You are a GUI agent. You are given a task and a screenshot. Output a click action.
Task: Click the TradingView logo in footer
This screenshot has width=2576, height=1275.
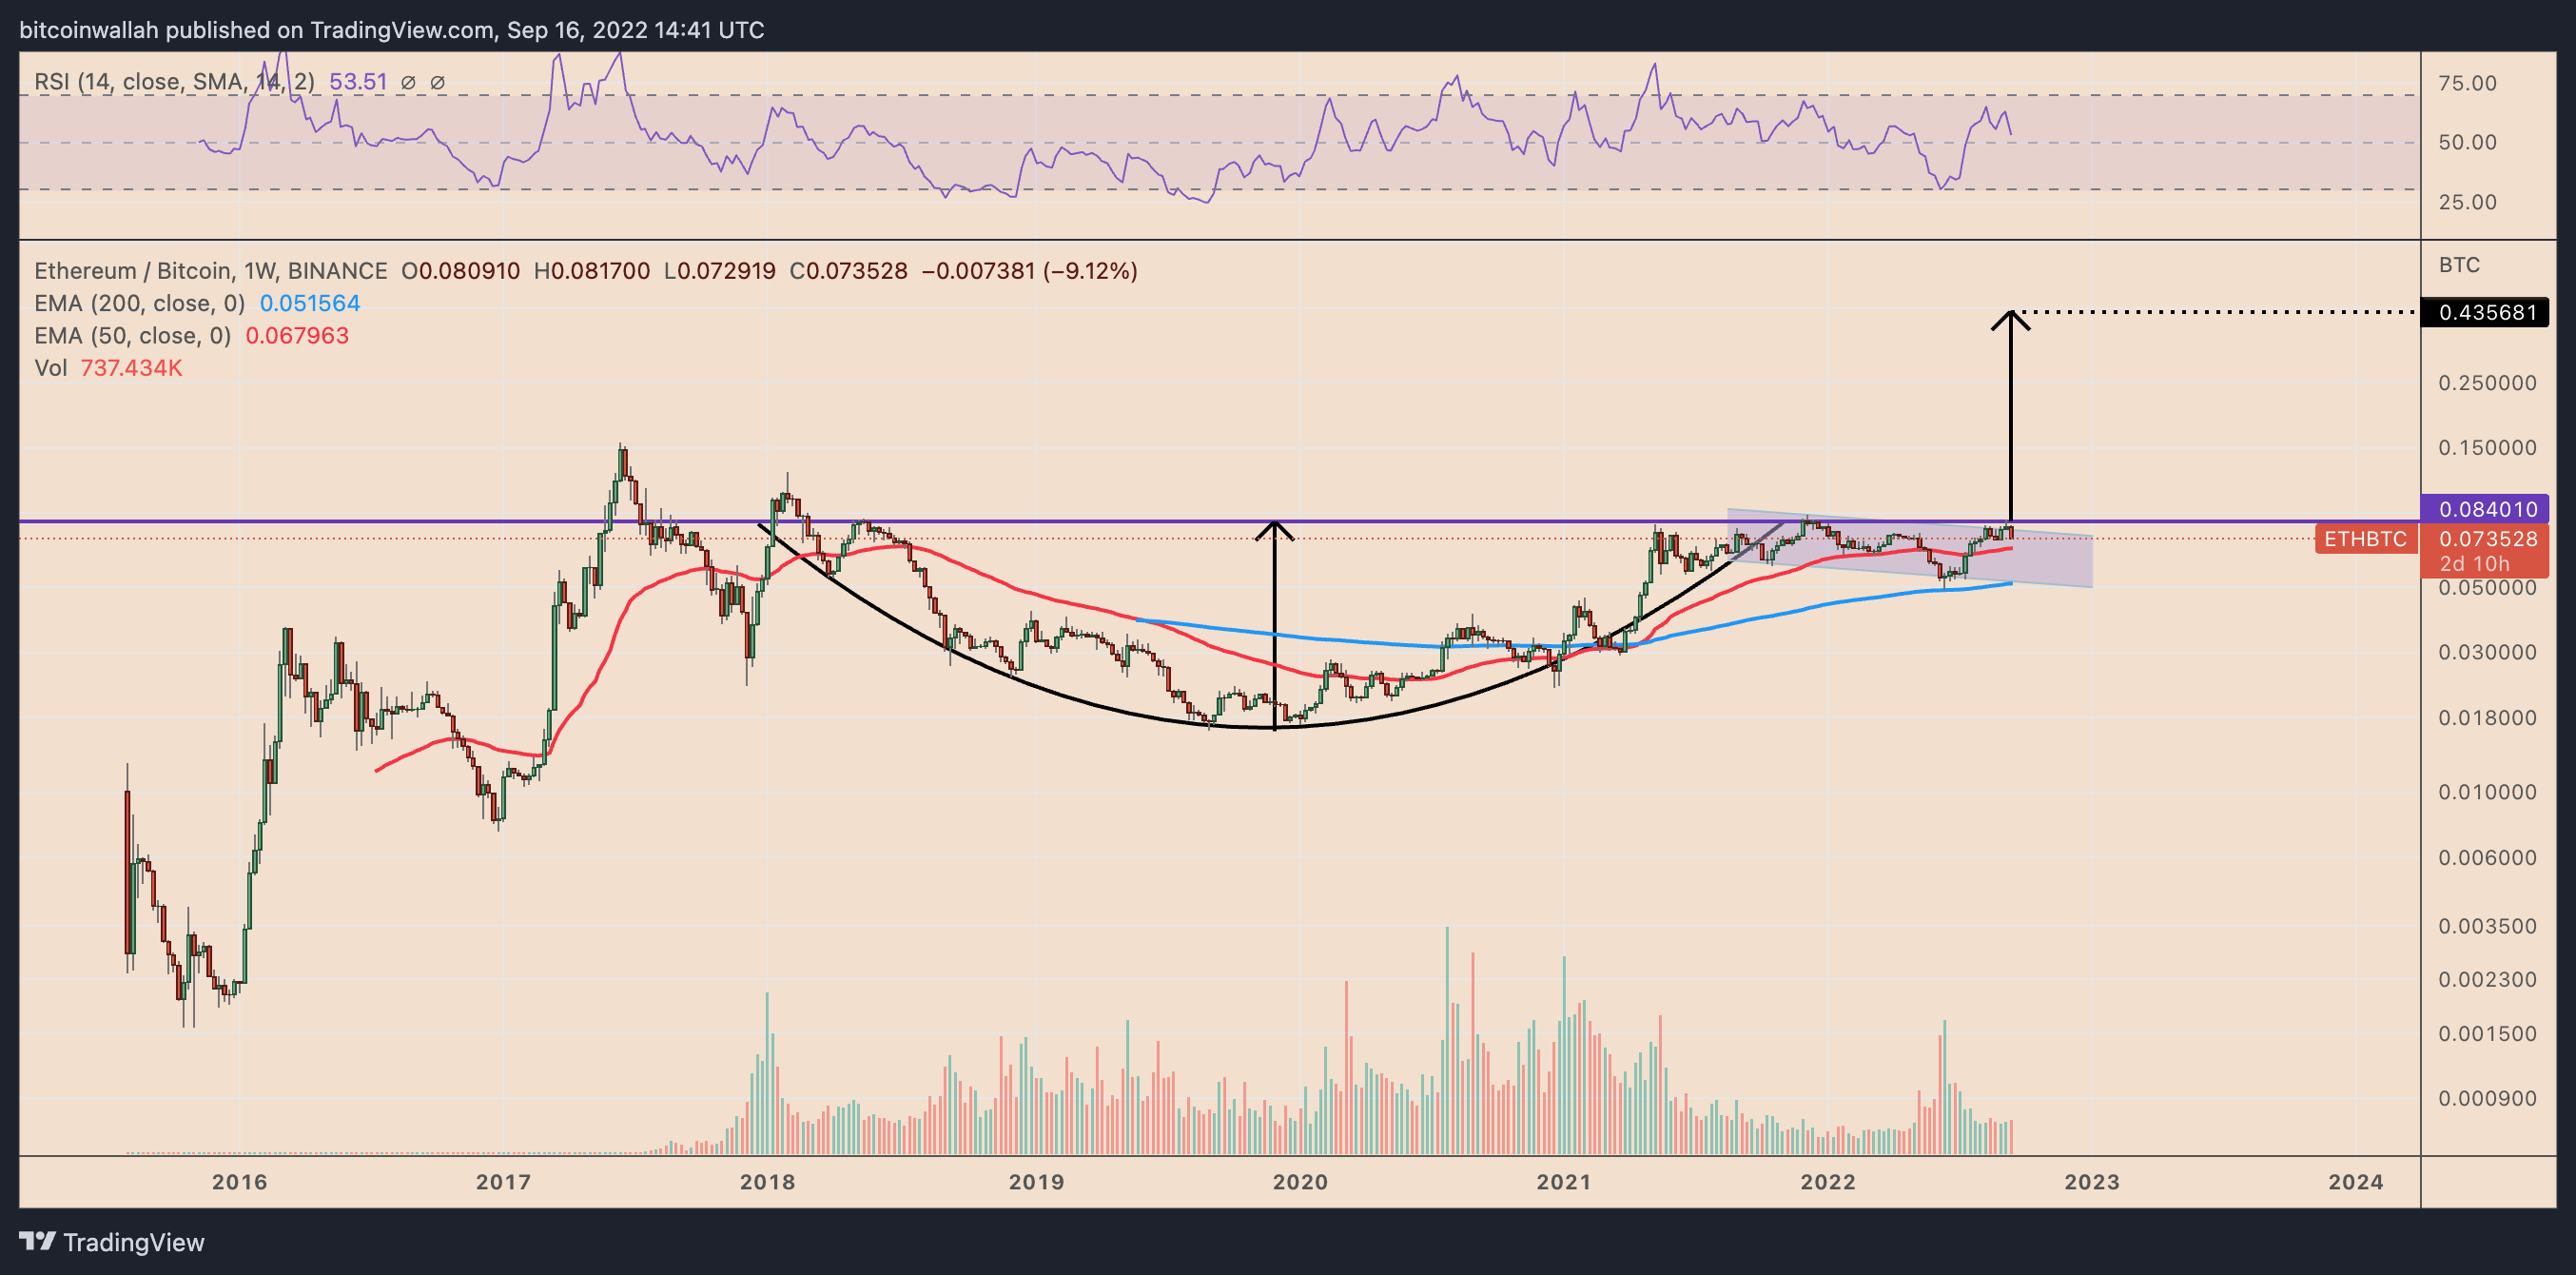[111, 1241]
